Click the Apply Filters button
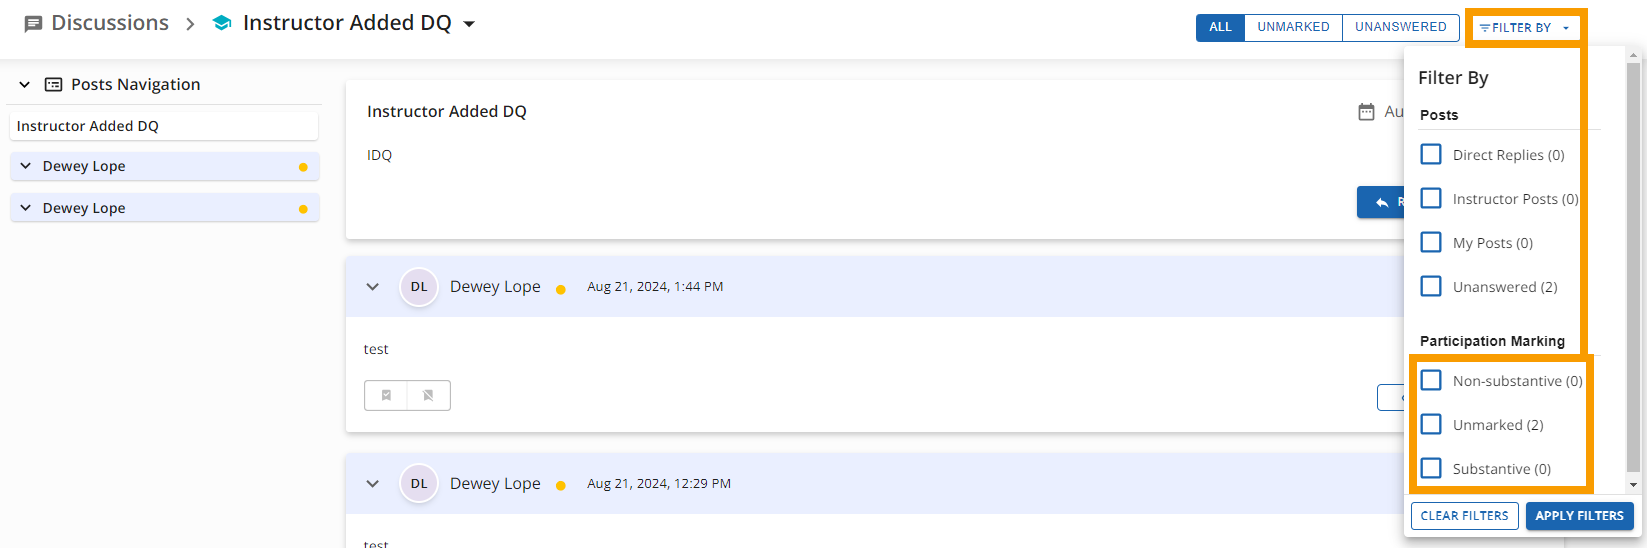This screenshot has width=1647, height=548. click(1579, 516)
